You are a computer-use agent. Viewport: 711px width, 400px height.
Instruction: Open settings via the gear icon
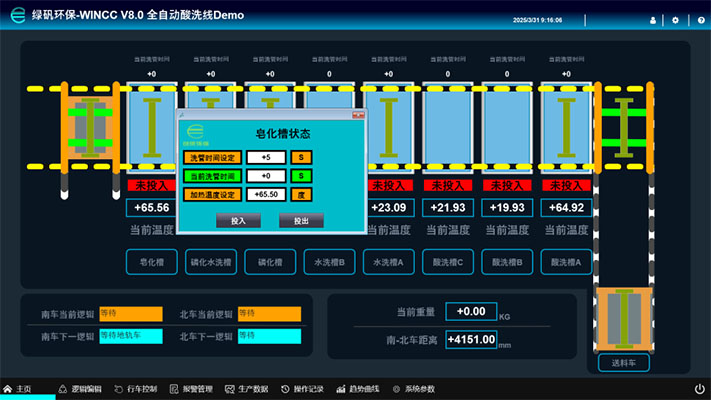click(x=675, y=20)
